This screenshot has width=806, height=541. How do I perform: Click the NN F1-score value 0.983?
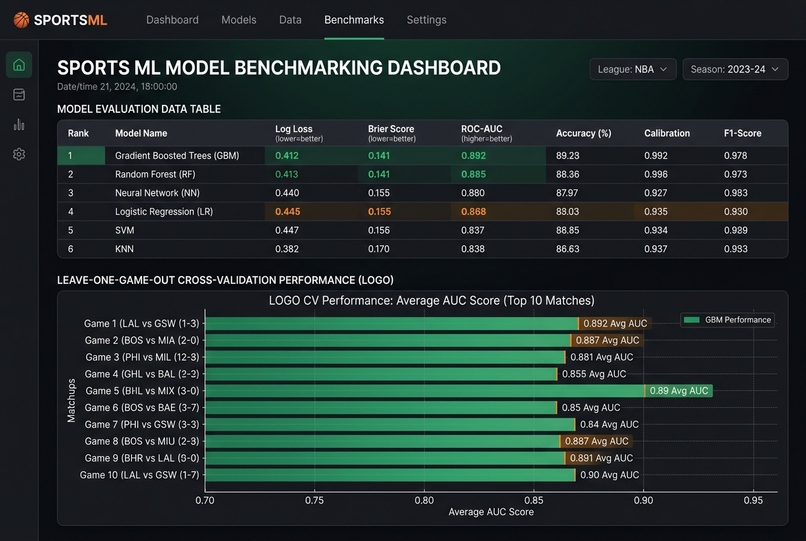click(x=736, y=193)
